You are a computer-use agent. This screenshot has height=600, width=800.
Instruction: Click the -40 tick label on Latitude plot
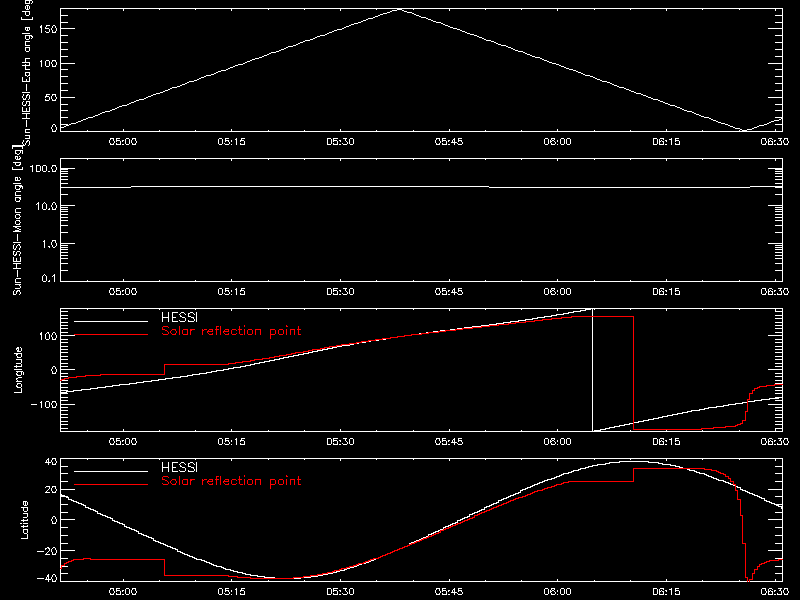[47, 579]
